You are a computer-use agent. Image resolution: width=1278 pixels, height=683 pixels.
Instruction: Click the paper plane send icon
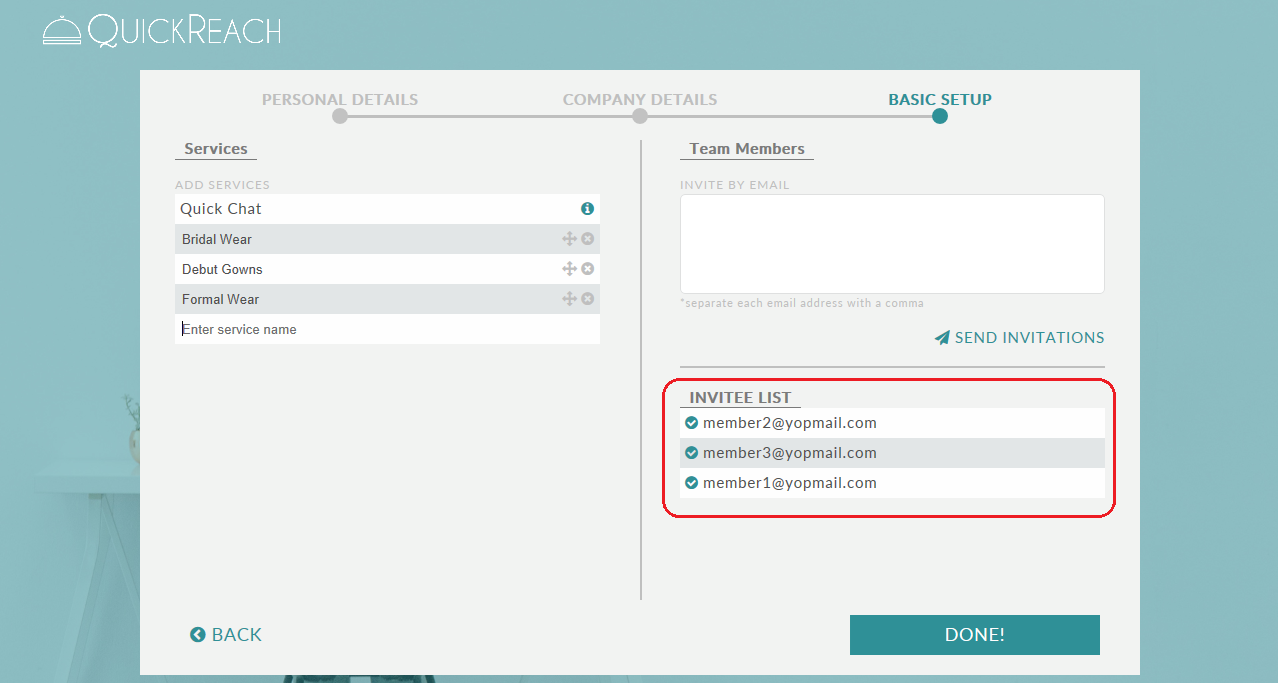point(942,338)
